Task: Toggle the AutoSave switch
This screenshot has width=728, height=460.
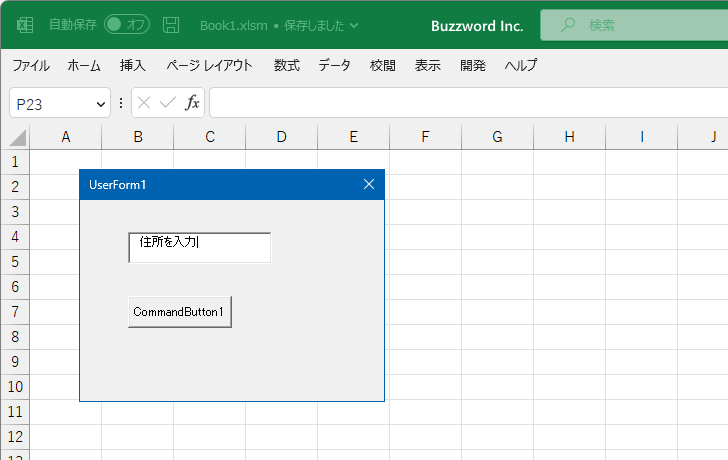Action: coord(127,25)
